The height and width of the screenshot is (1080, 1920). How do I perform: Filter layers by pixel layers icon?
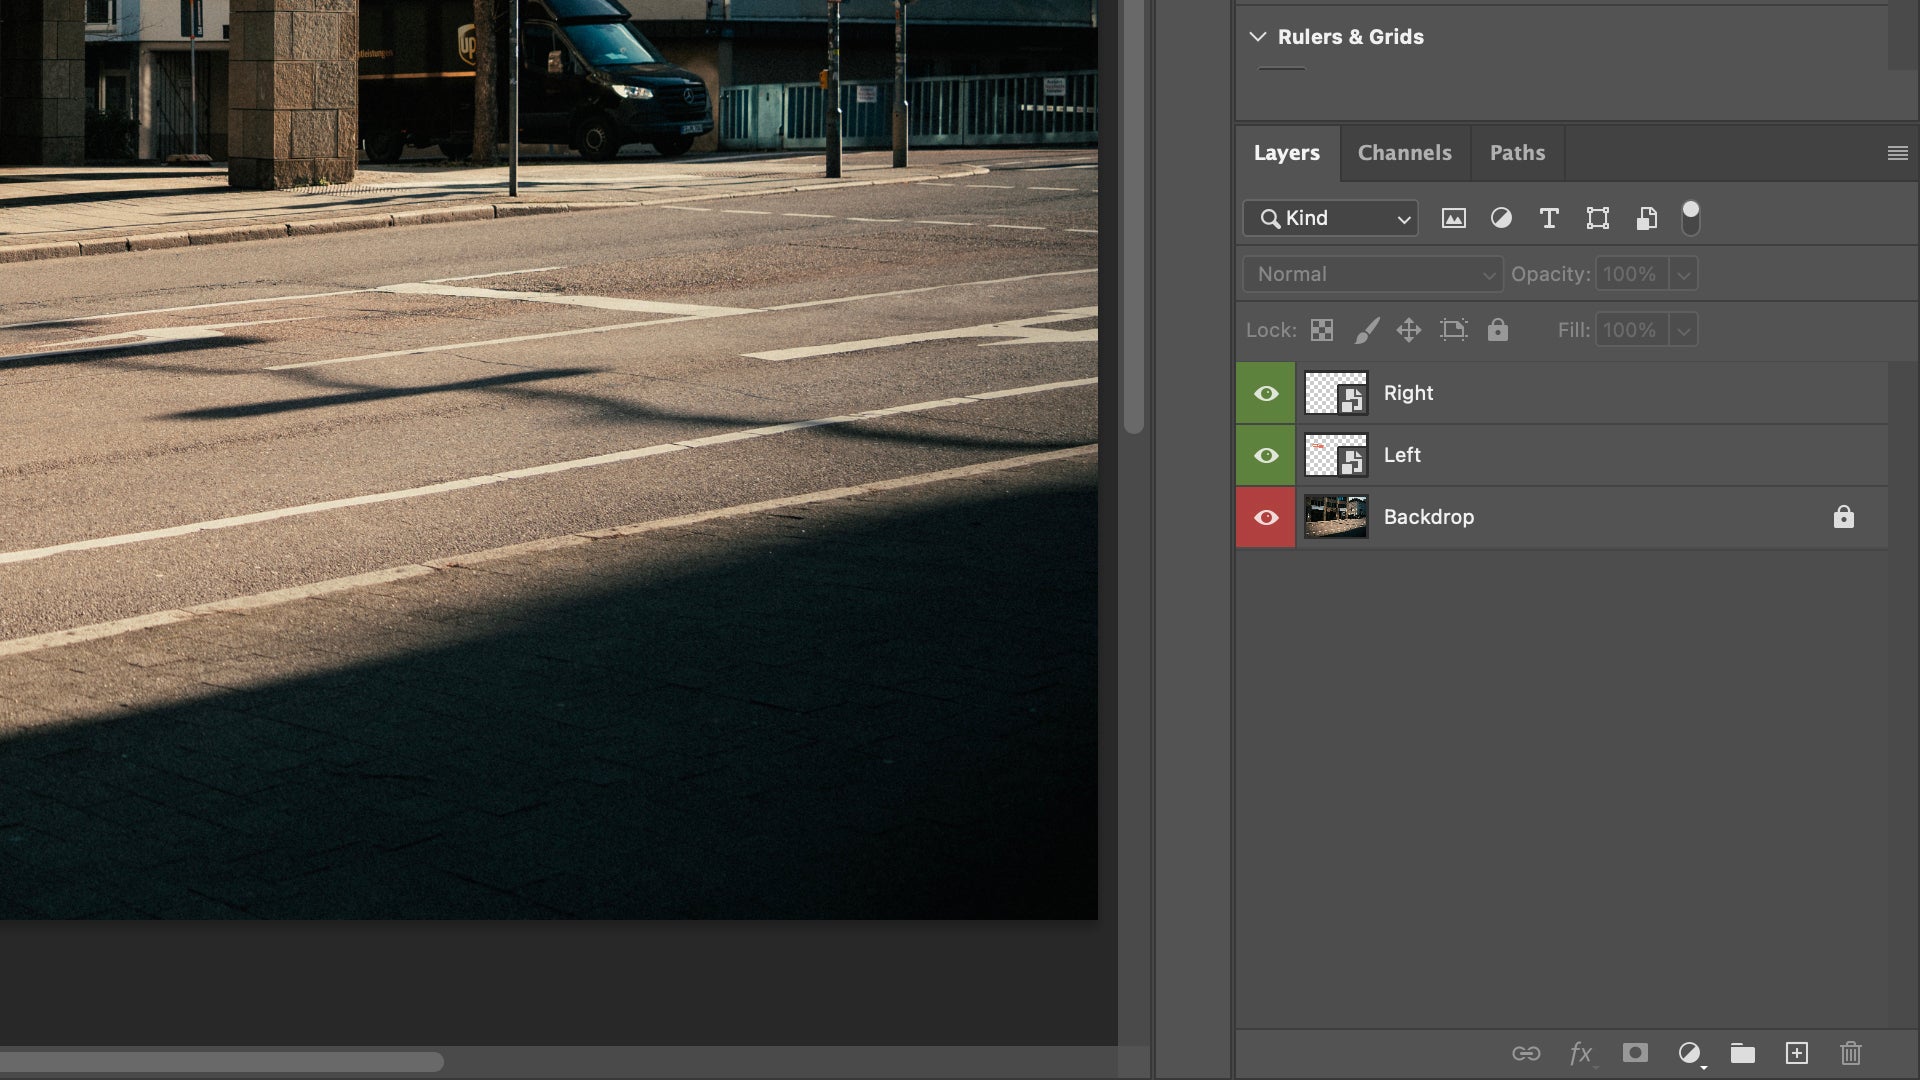(x=1453, y=218)
